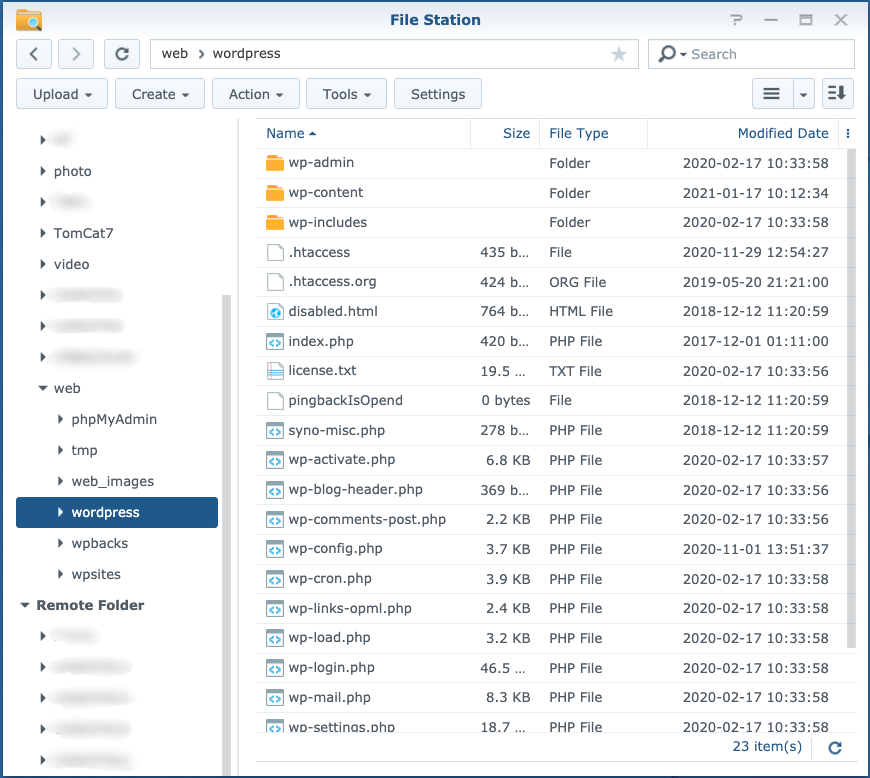The width and height of the screenshot is (870, 778).
Task: Add wordpress folder to favorites with star
Action: point(619,54)
